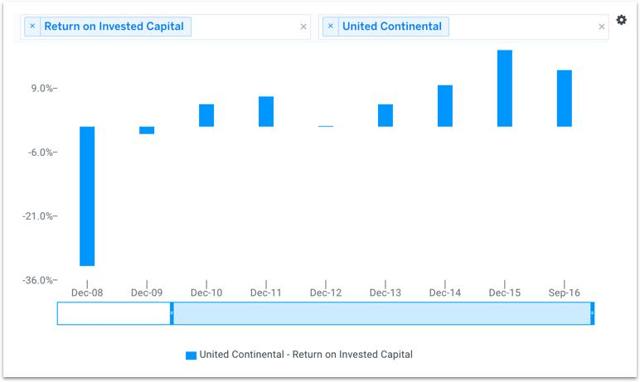Click the Sep-16 bar

click(564, 98)
